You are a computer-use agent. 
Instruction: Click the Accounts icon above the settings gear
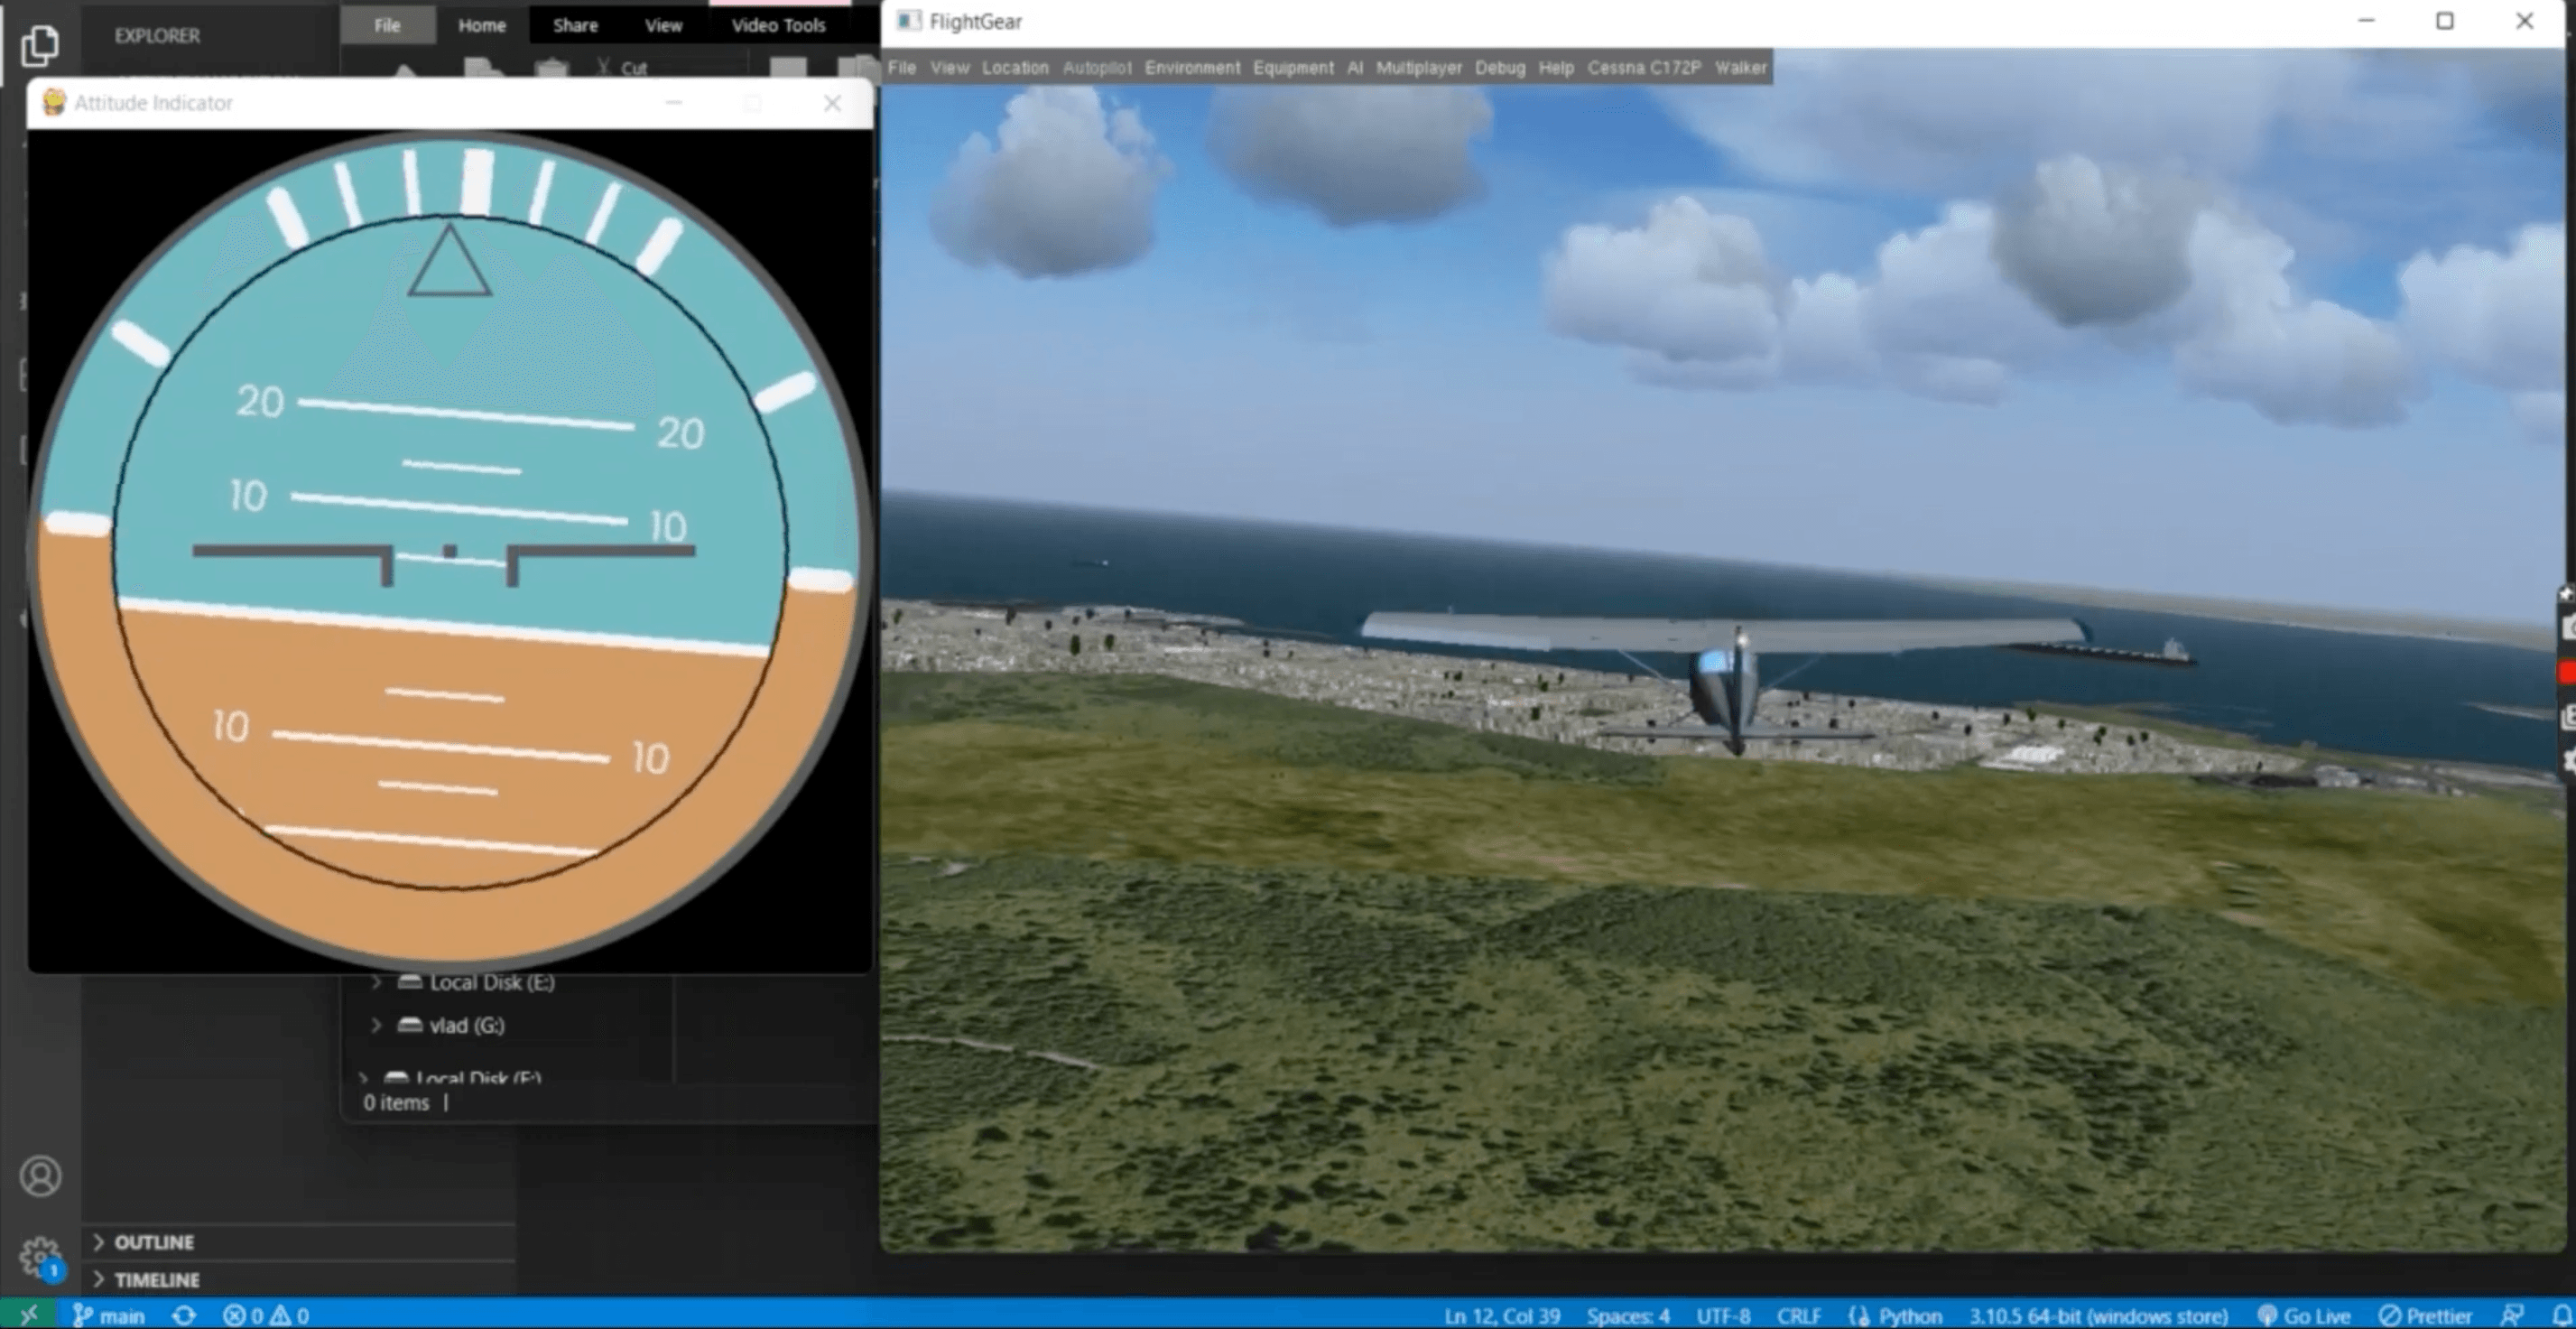(41, 1176)
